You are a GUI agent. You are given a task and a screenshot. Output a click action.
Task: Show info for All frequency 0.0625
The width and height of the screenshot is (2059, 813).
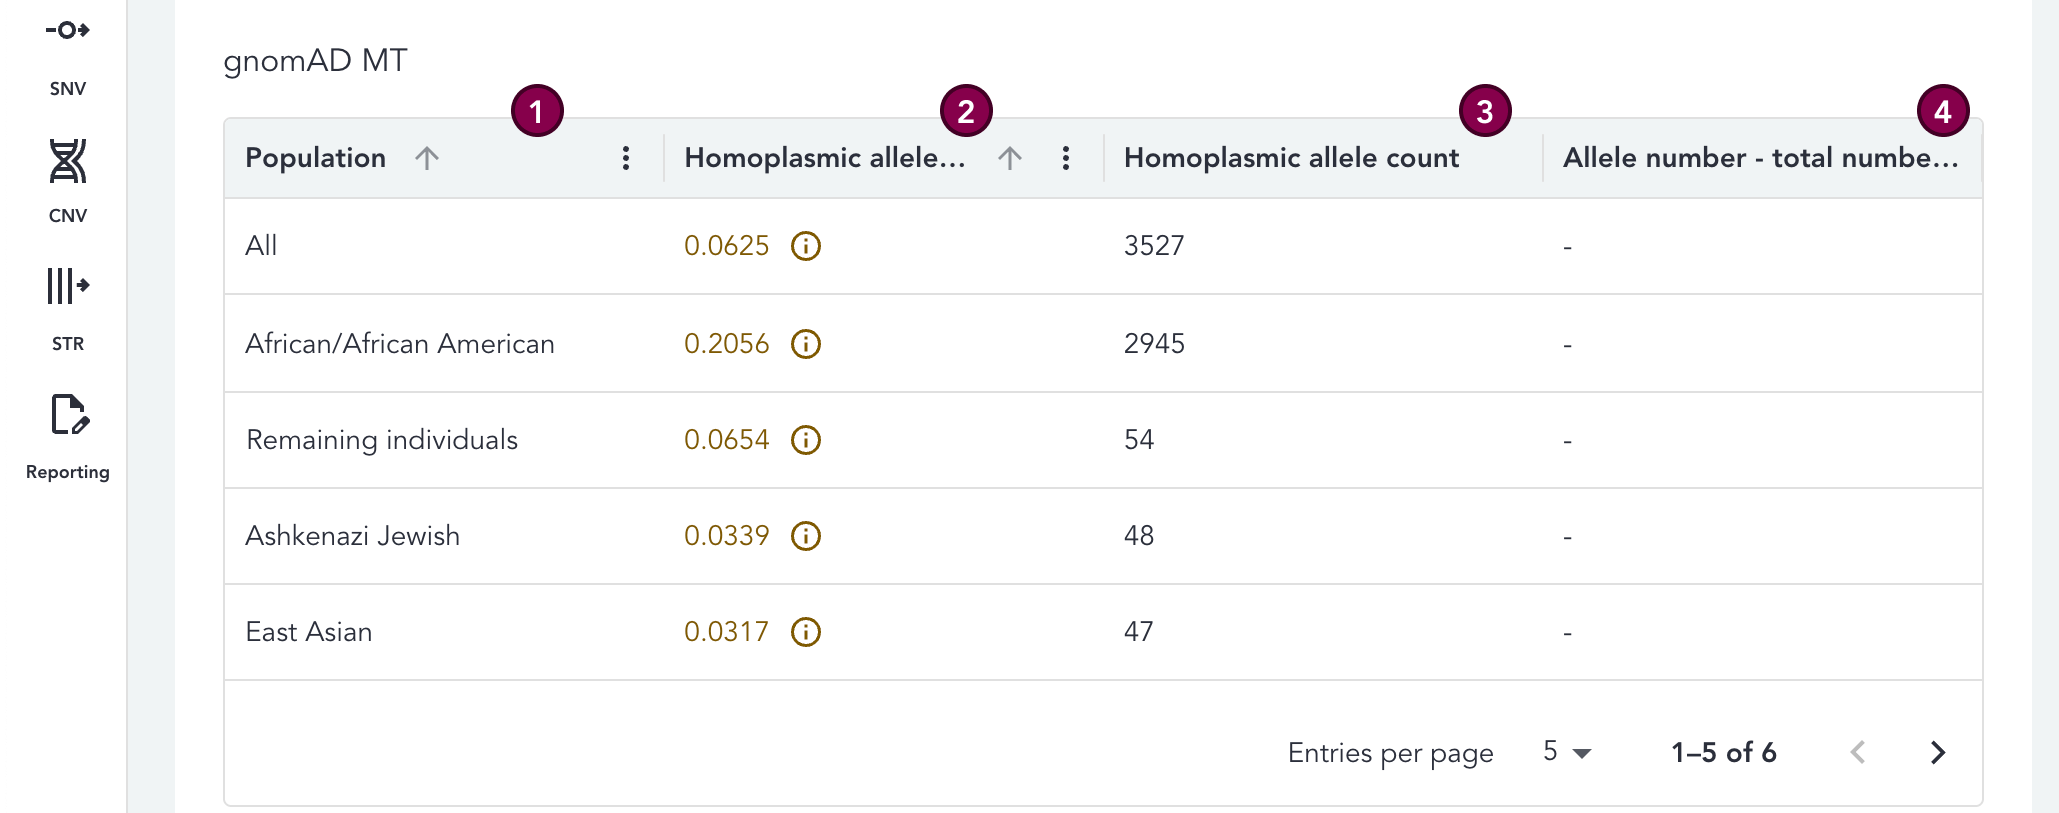(x=805, y=246)
